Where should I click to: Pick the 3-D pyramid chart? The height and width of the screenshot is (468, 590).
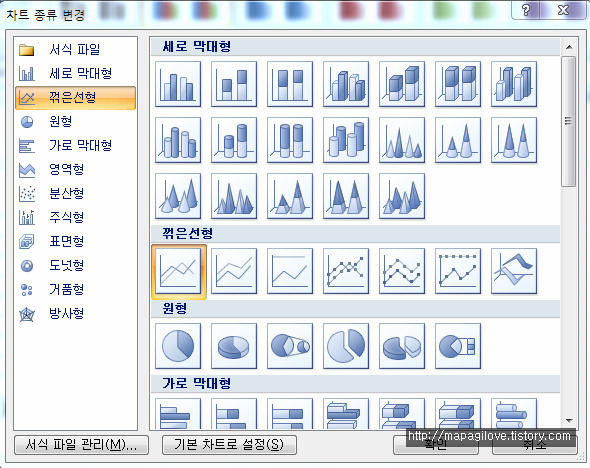pyautogui.click(x=402, y=196)
